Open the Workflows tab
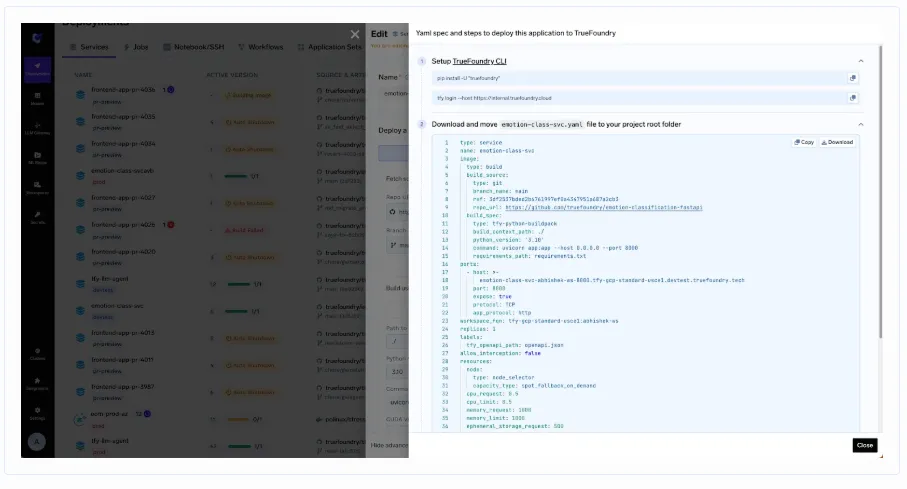 click(260, 47)
